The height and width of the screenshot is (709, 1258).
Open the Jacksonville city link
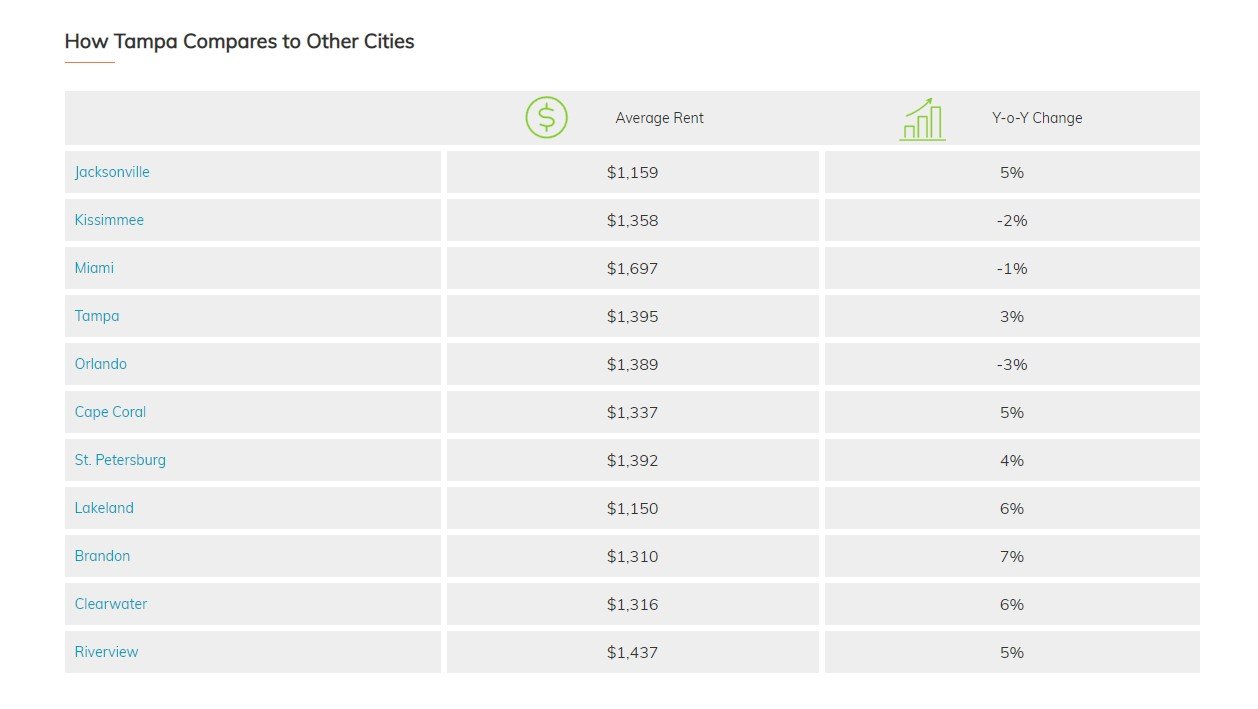tap(112, 172)
